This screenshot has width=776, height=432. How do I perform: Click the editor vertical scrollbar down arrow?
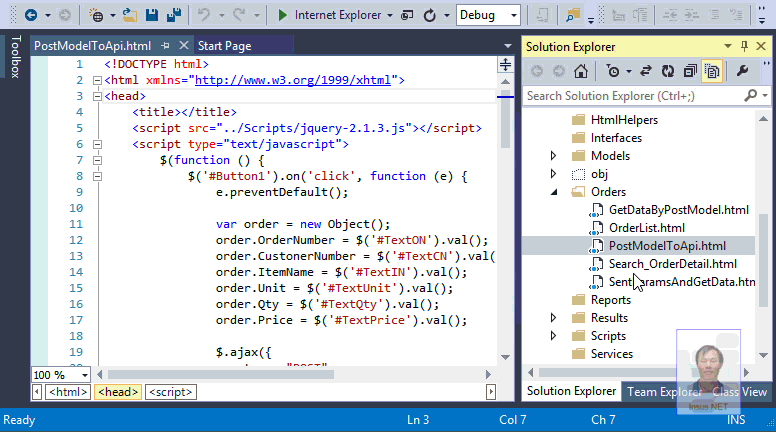point(505,357)
